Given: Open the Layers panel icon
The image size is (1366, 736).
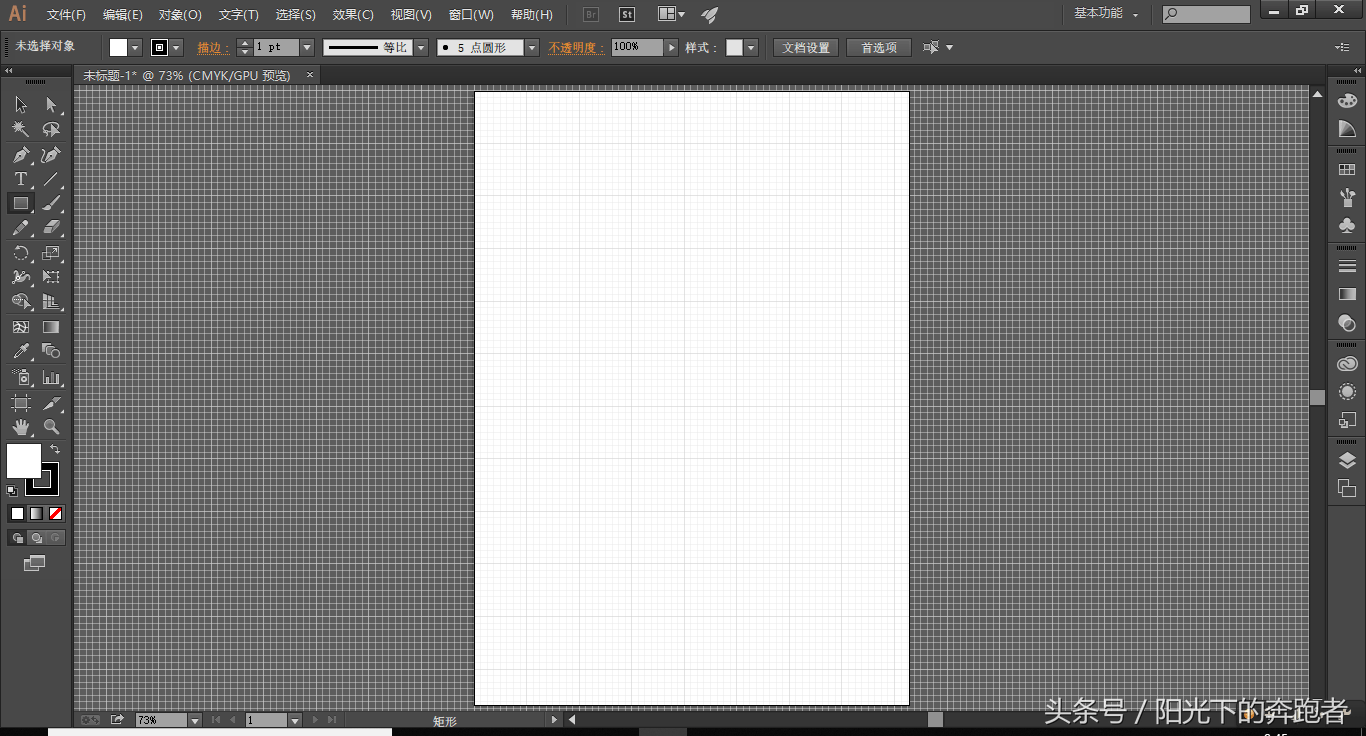Looking at the screenshot, I should click(x=1347, y=461).
